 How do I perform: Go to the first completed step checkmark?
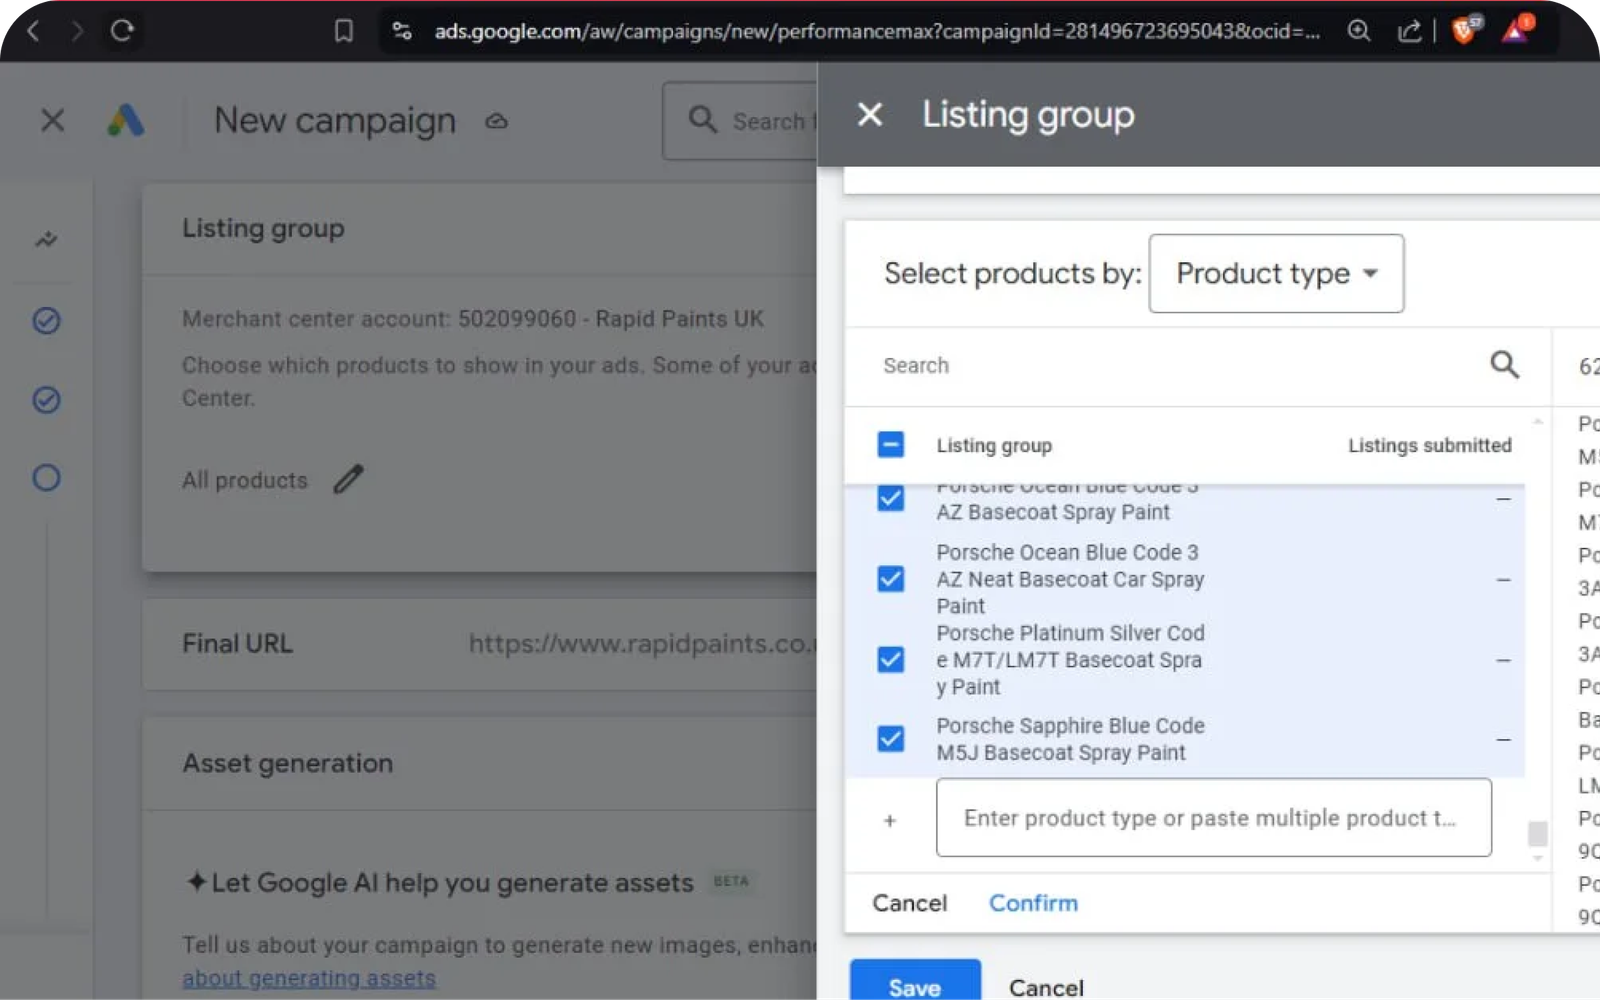(46, 320)
